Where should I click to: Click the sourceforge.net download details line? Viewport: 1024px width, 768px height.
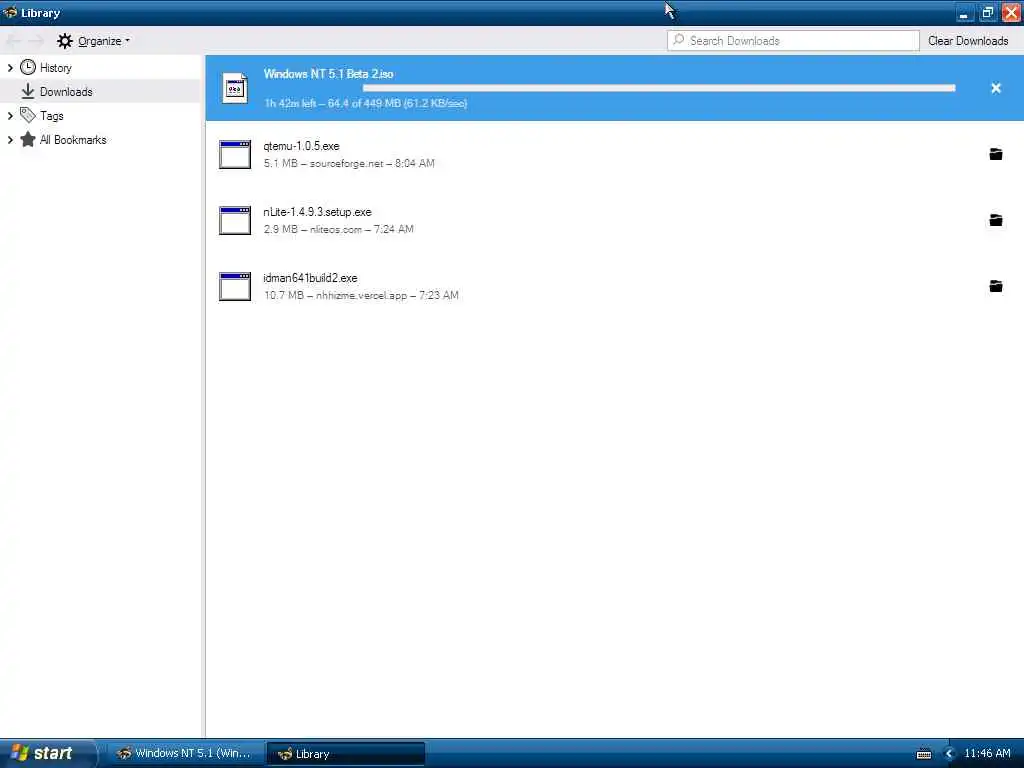(x=349, y=163)
